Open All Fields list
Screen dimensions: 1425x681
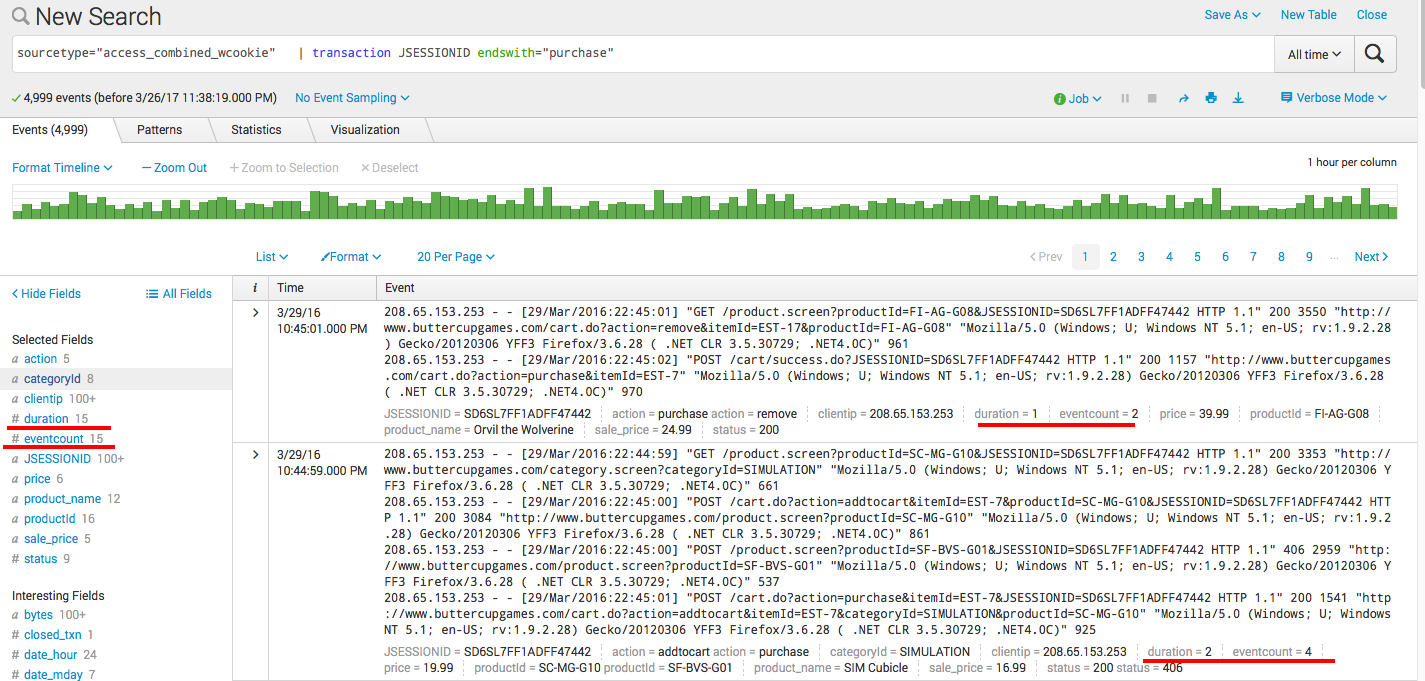[x=178, y=293]
